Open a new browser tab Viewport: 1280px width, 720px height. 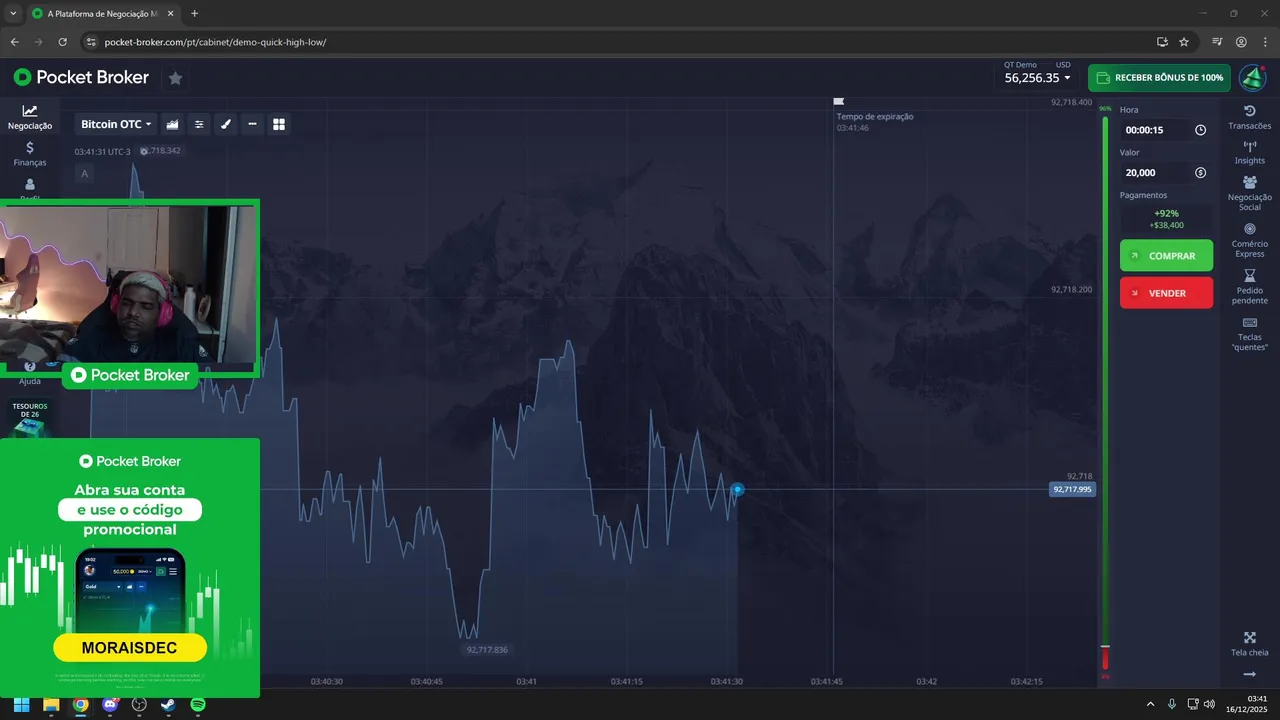tap(194, 13)
